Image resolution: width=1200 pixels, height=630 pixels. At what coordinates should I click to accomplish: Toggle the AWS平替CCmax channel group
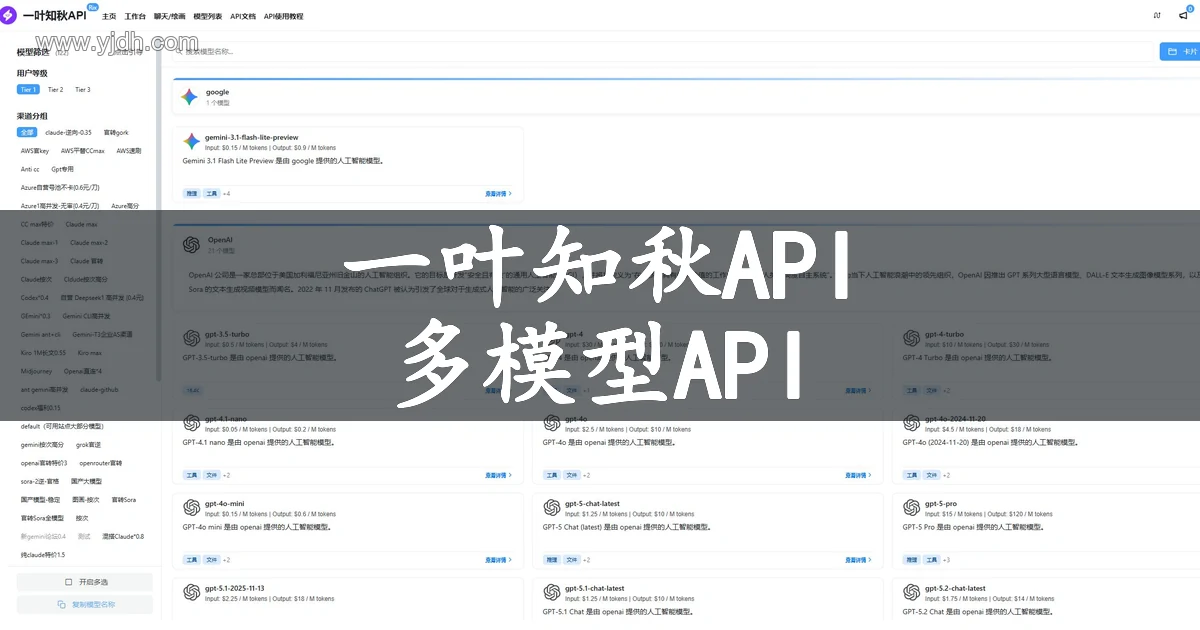[83, 151]
